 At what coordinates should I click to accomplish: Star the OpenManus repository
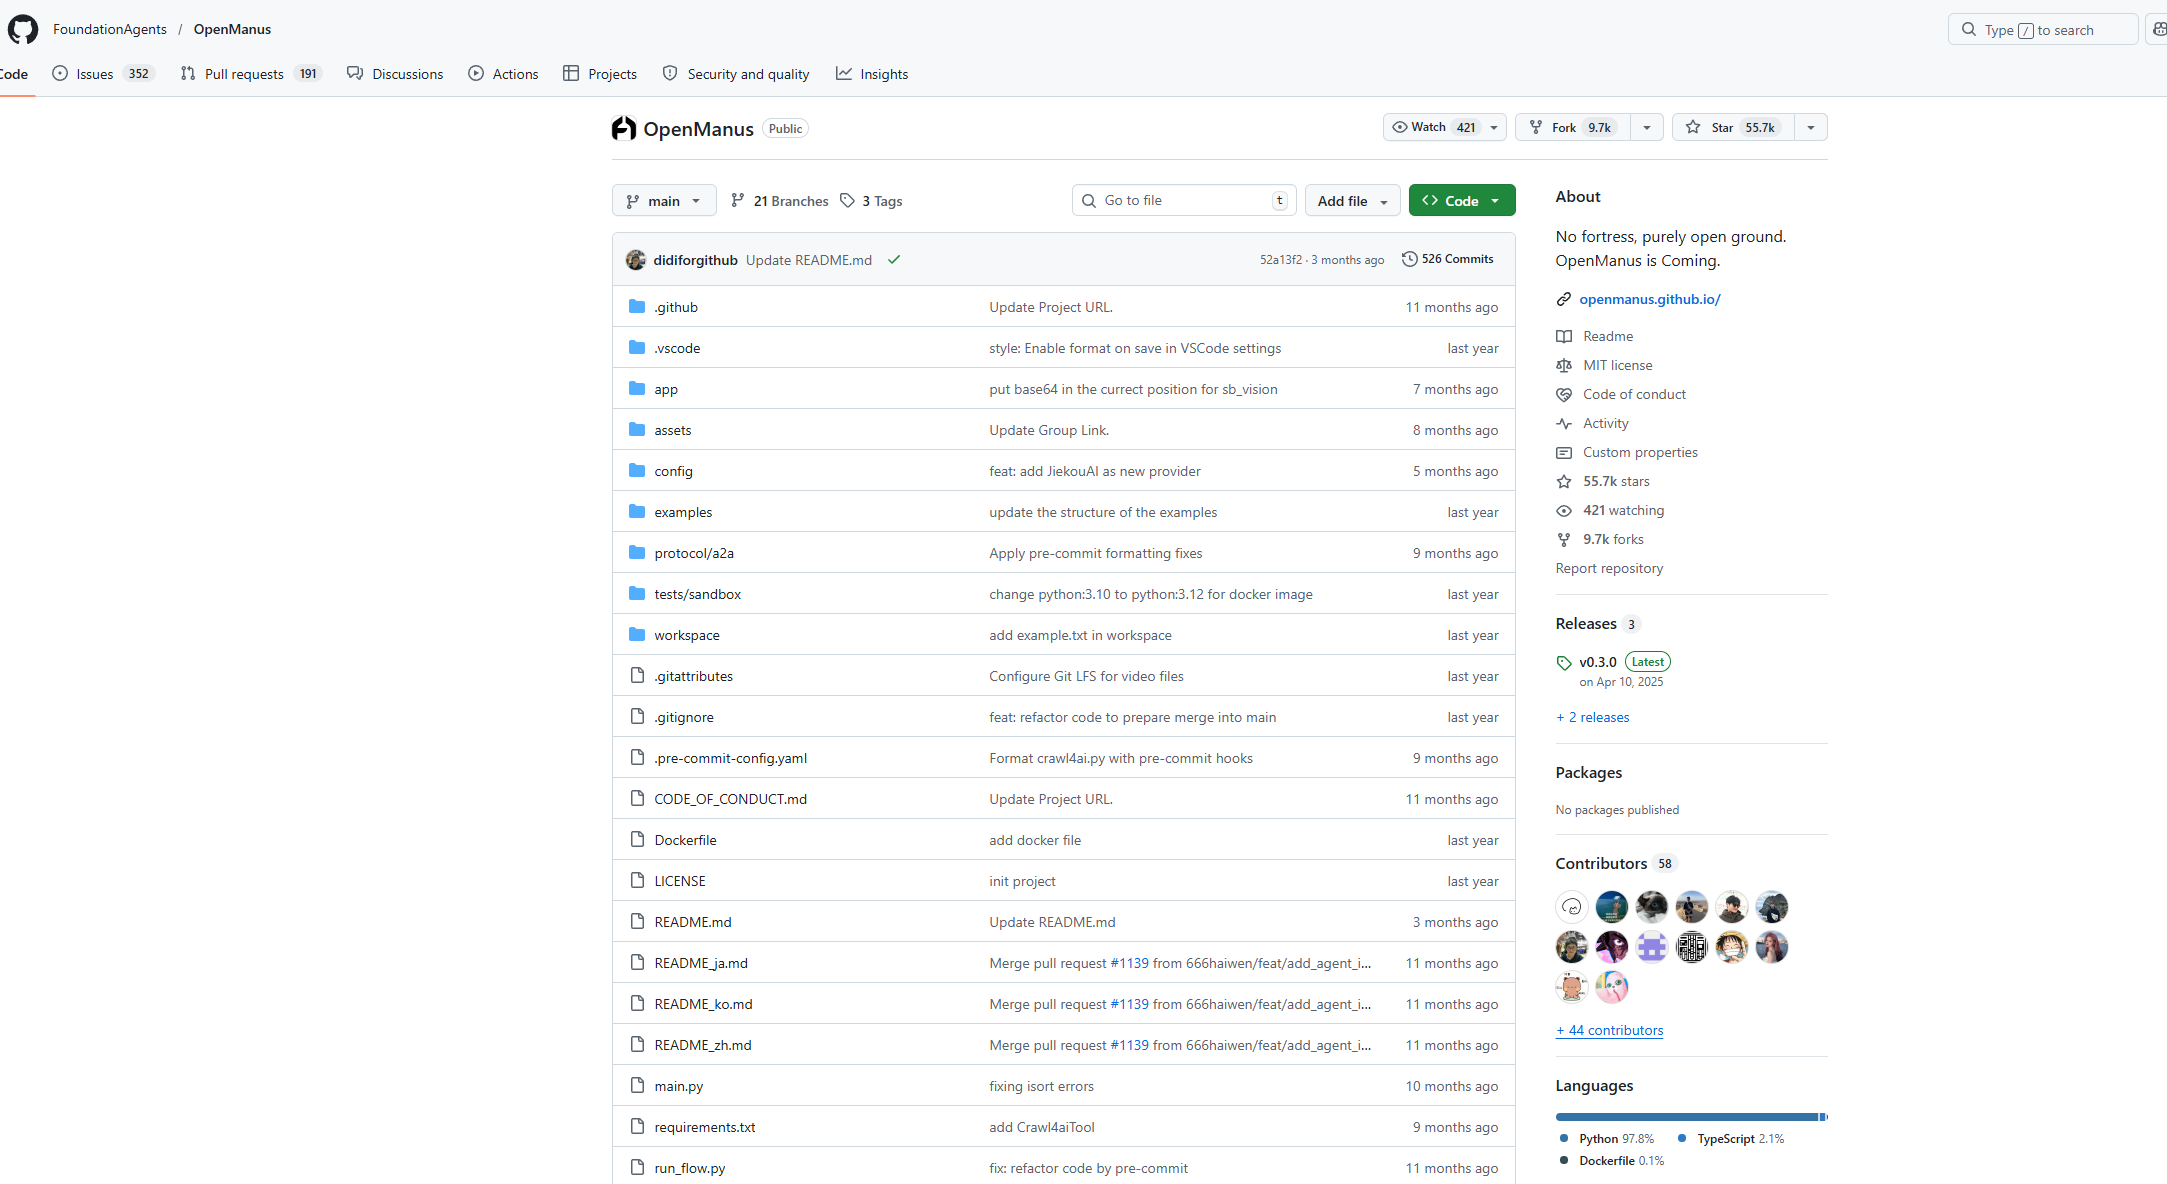[x=1733, y=127]
